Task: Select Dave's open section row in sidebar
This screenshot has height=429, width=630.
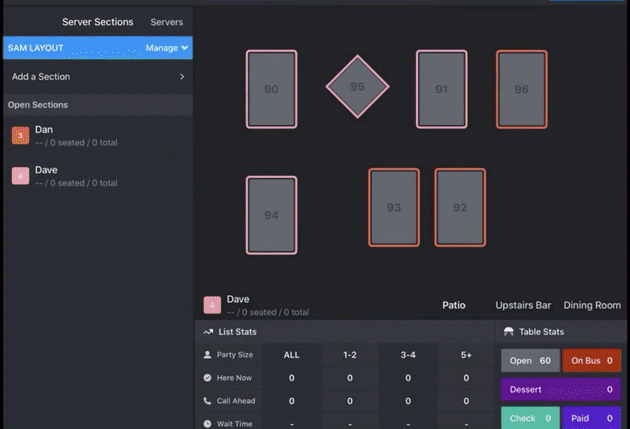Action: click(x=98, y=176)
